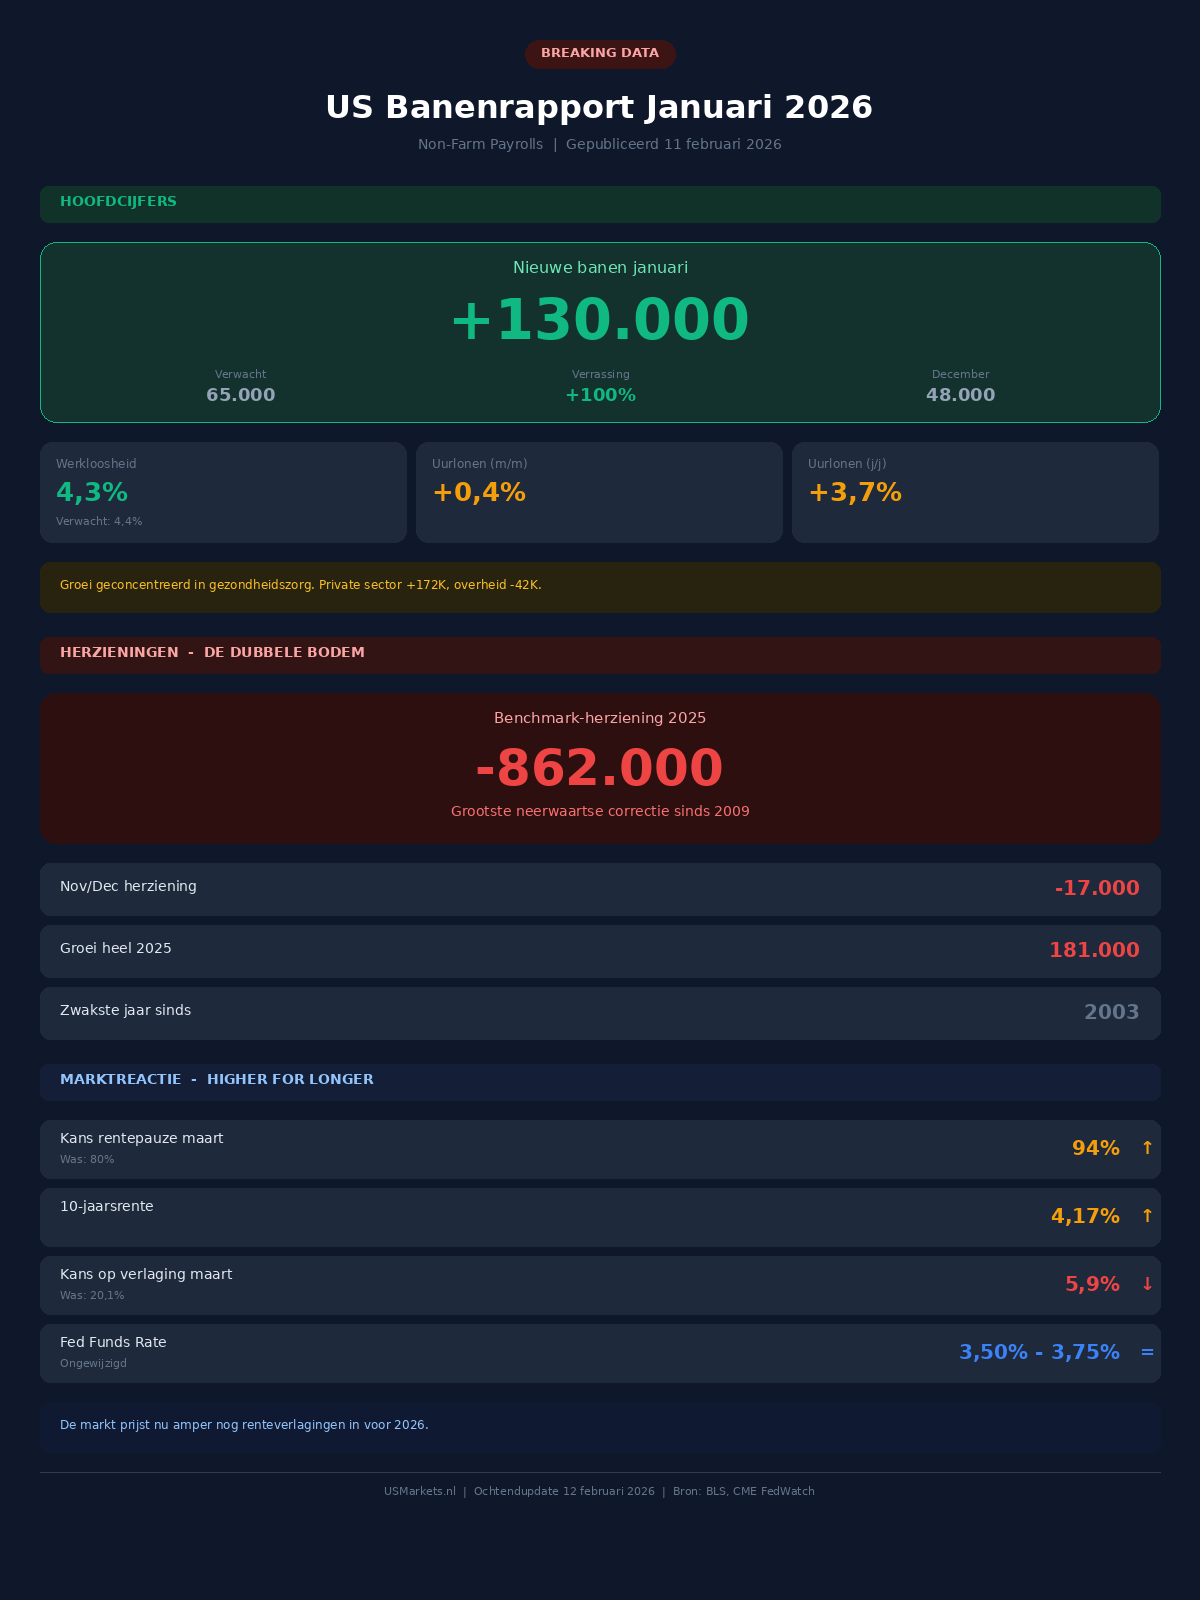1200x1600 pixels.
Task: Click the December 48.000 value
Action: [x=960, y=395]
